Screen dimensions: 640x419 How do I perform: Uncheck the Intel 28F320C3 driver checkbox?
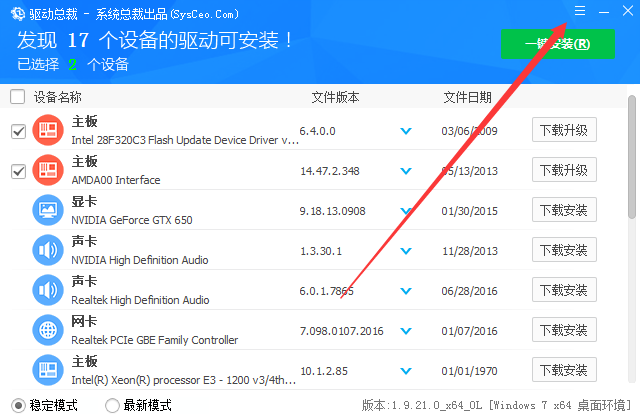pyautogui.click(x=17, y=131)
